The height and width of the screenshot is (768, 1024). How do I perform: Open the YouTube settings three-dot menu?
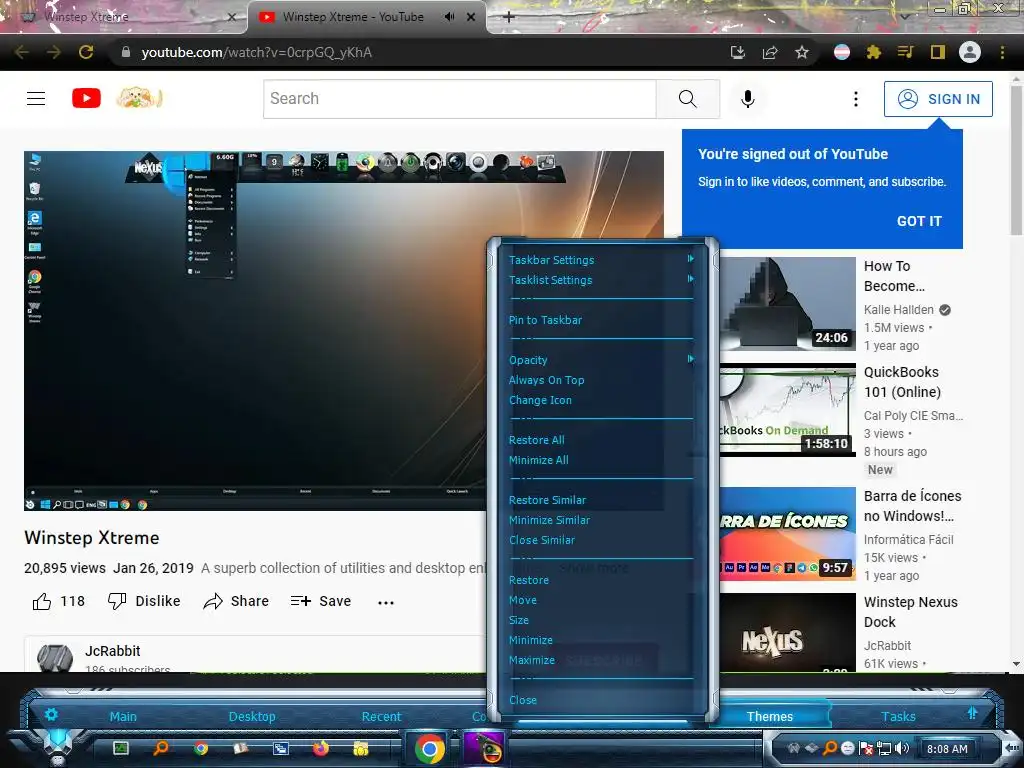tap(856, 99)
